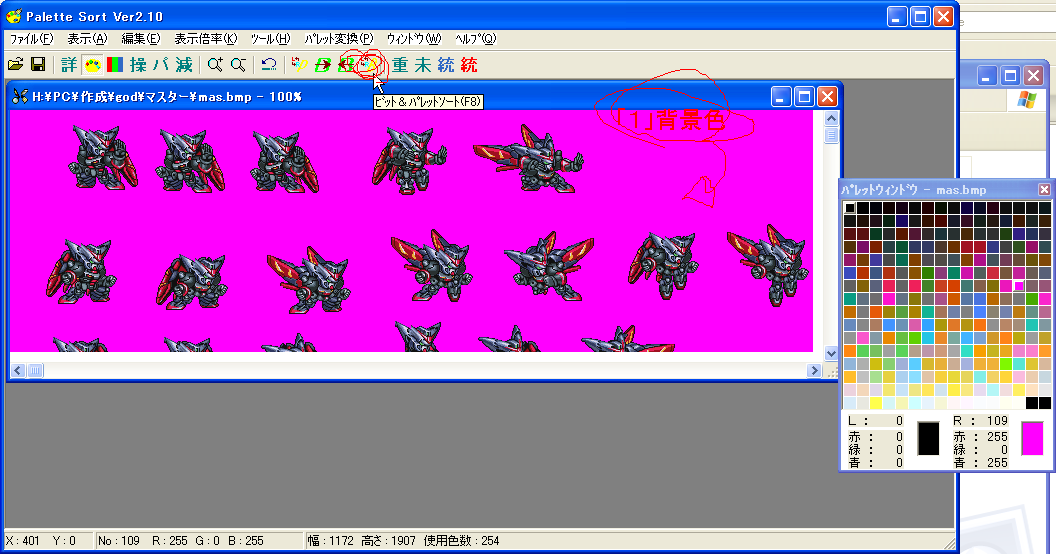Click the zoom out magnifier icon
The height and width of the screenshot is (554, 1056).
click(x=238, y=65)
